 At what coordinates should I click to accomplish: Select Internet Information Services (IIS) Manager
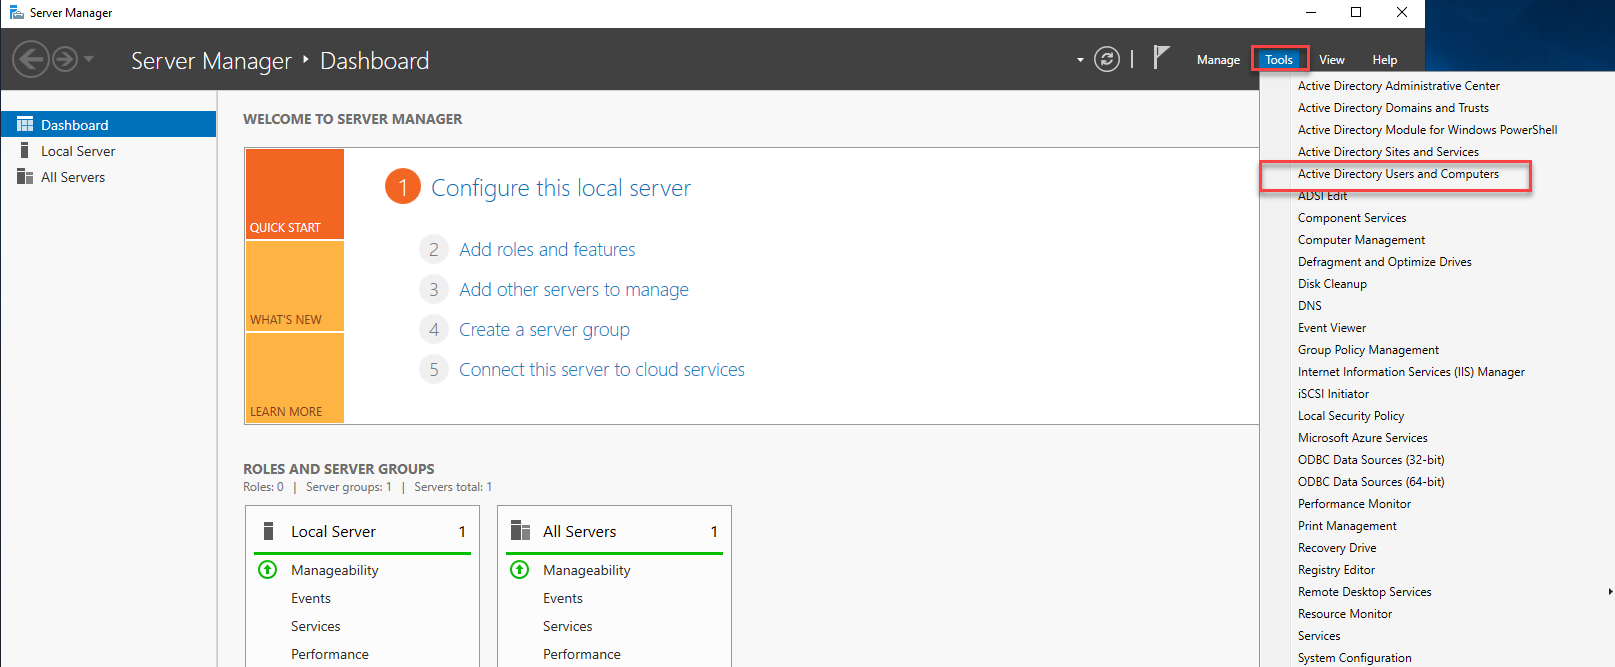click(x=1411, y=372)
